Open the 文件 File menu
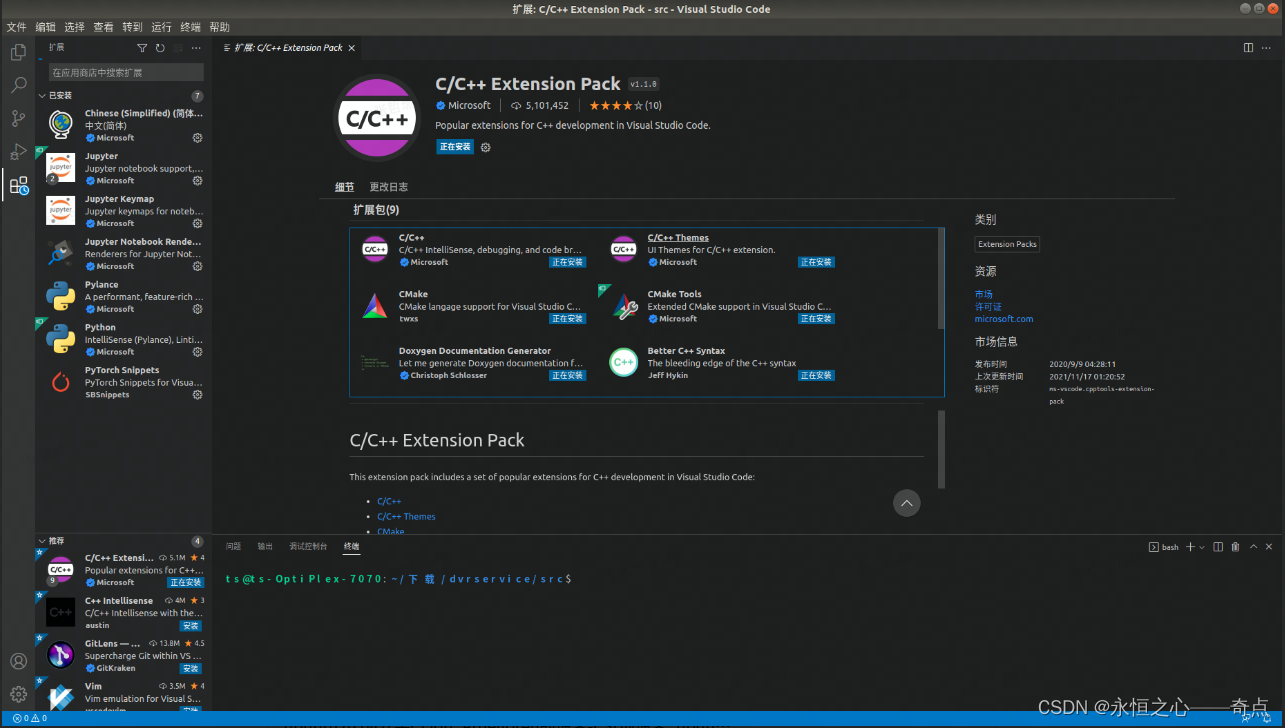The image size is (1285, 728). click(16, 27)
